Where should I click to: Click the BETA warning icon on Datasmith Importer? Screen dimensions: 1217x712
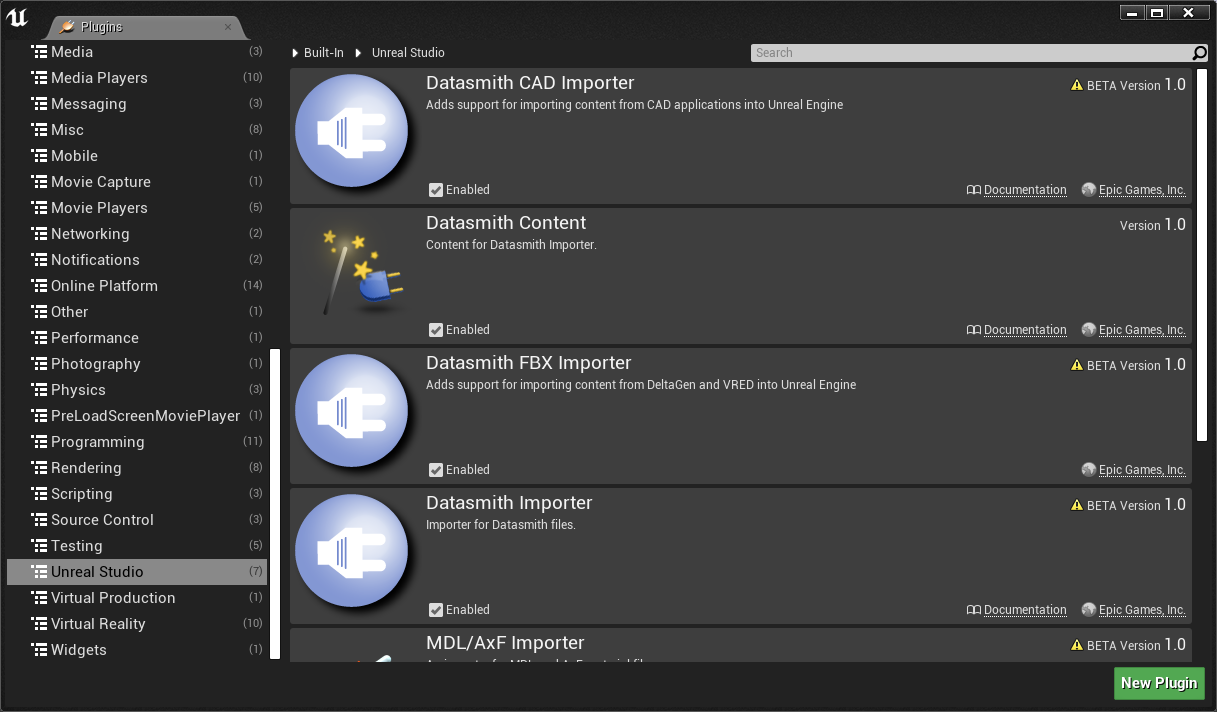coord(1077,506)
